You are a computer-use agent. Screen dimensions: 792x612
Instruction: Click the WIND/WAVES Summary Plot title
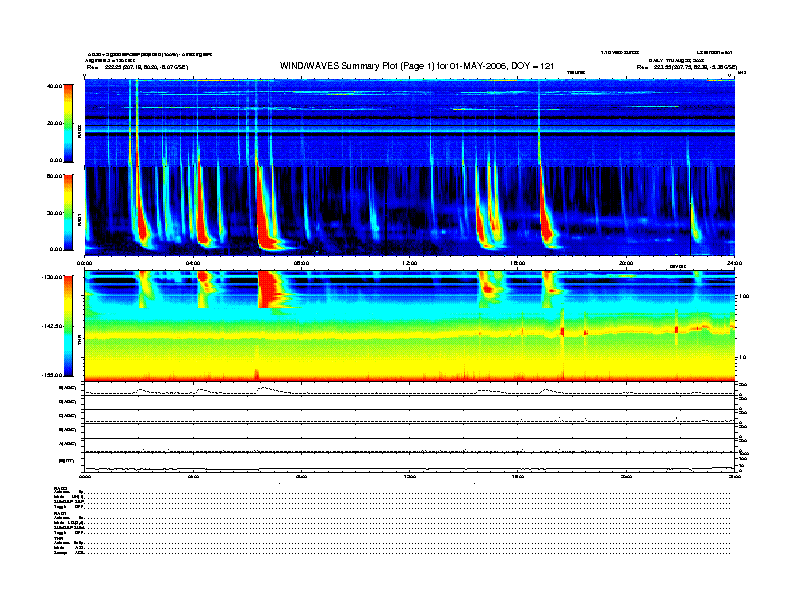tap(417, 66)
